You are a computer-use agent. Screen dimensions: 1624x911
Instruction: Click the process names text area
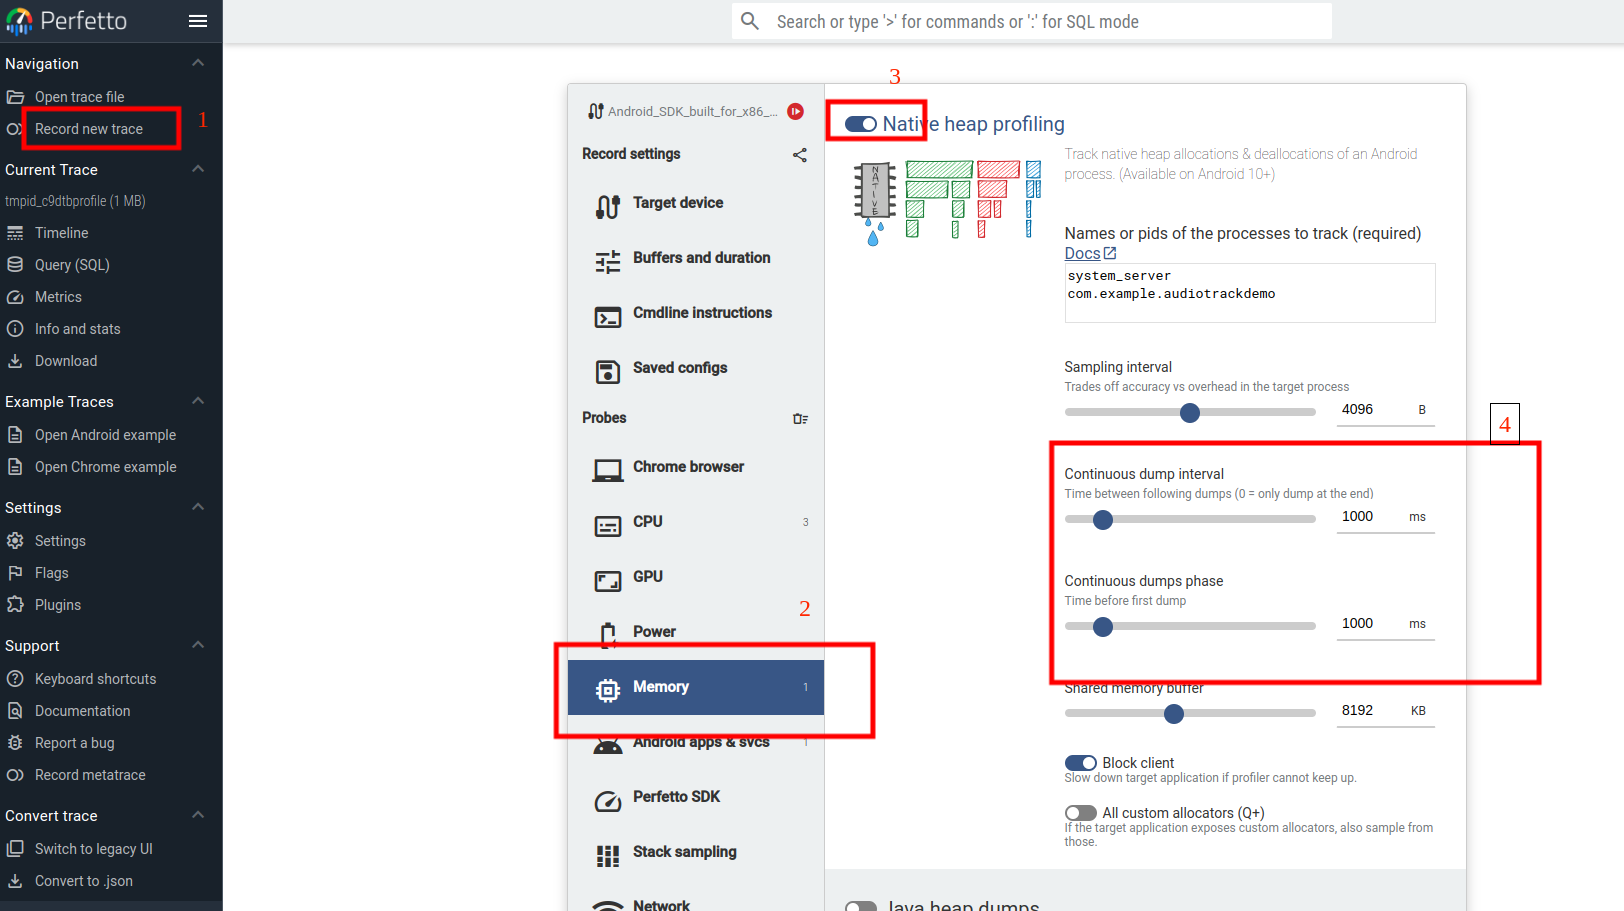(1250, 293)
